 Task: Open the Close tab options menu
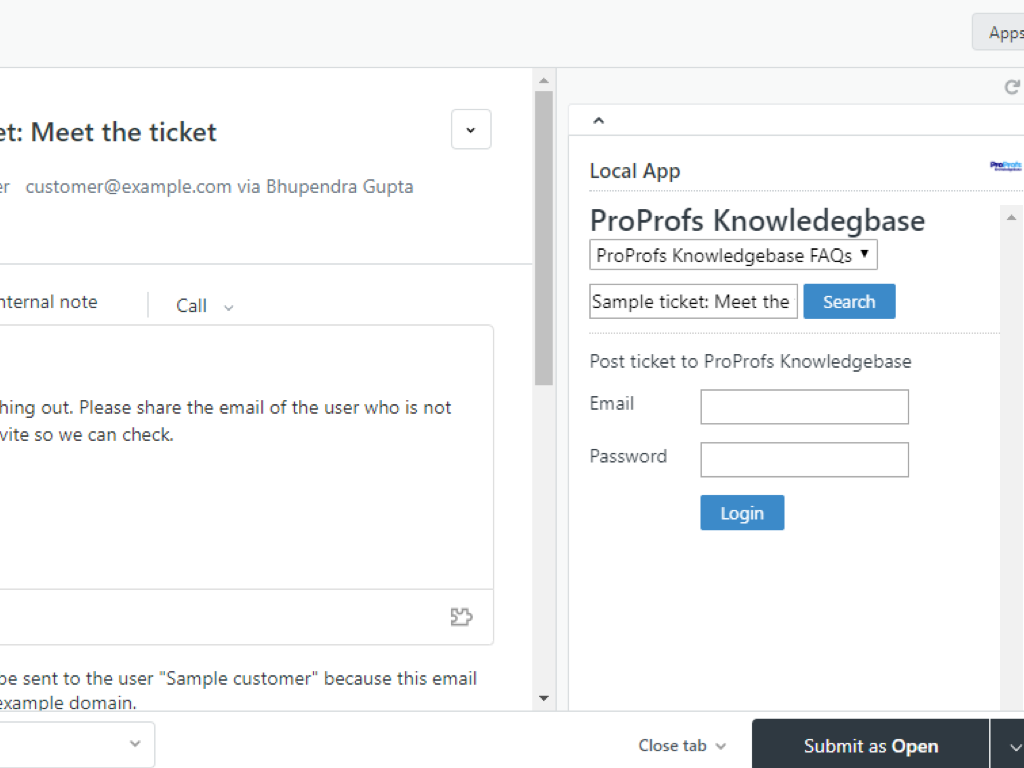pos(682,746)
